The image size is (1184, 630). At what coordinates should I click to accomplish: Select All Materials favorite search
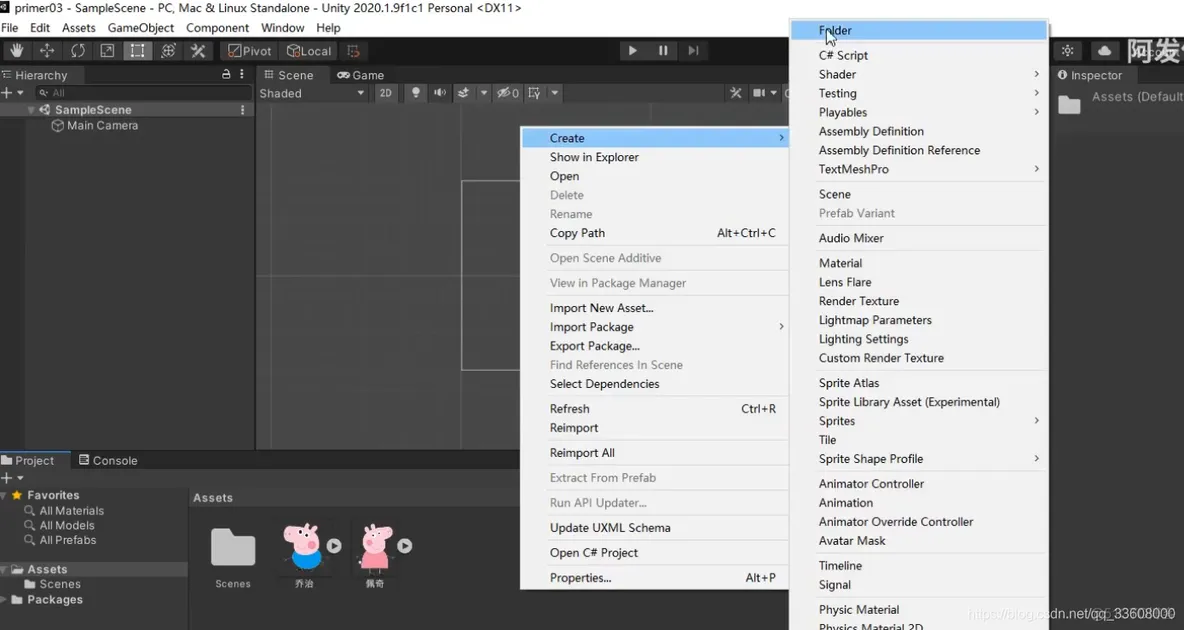point(72,511)
